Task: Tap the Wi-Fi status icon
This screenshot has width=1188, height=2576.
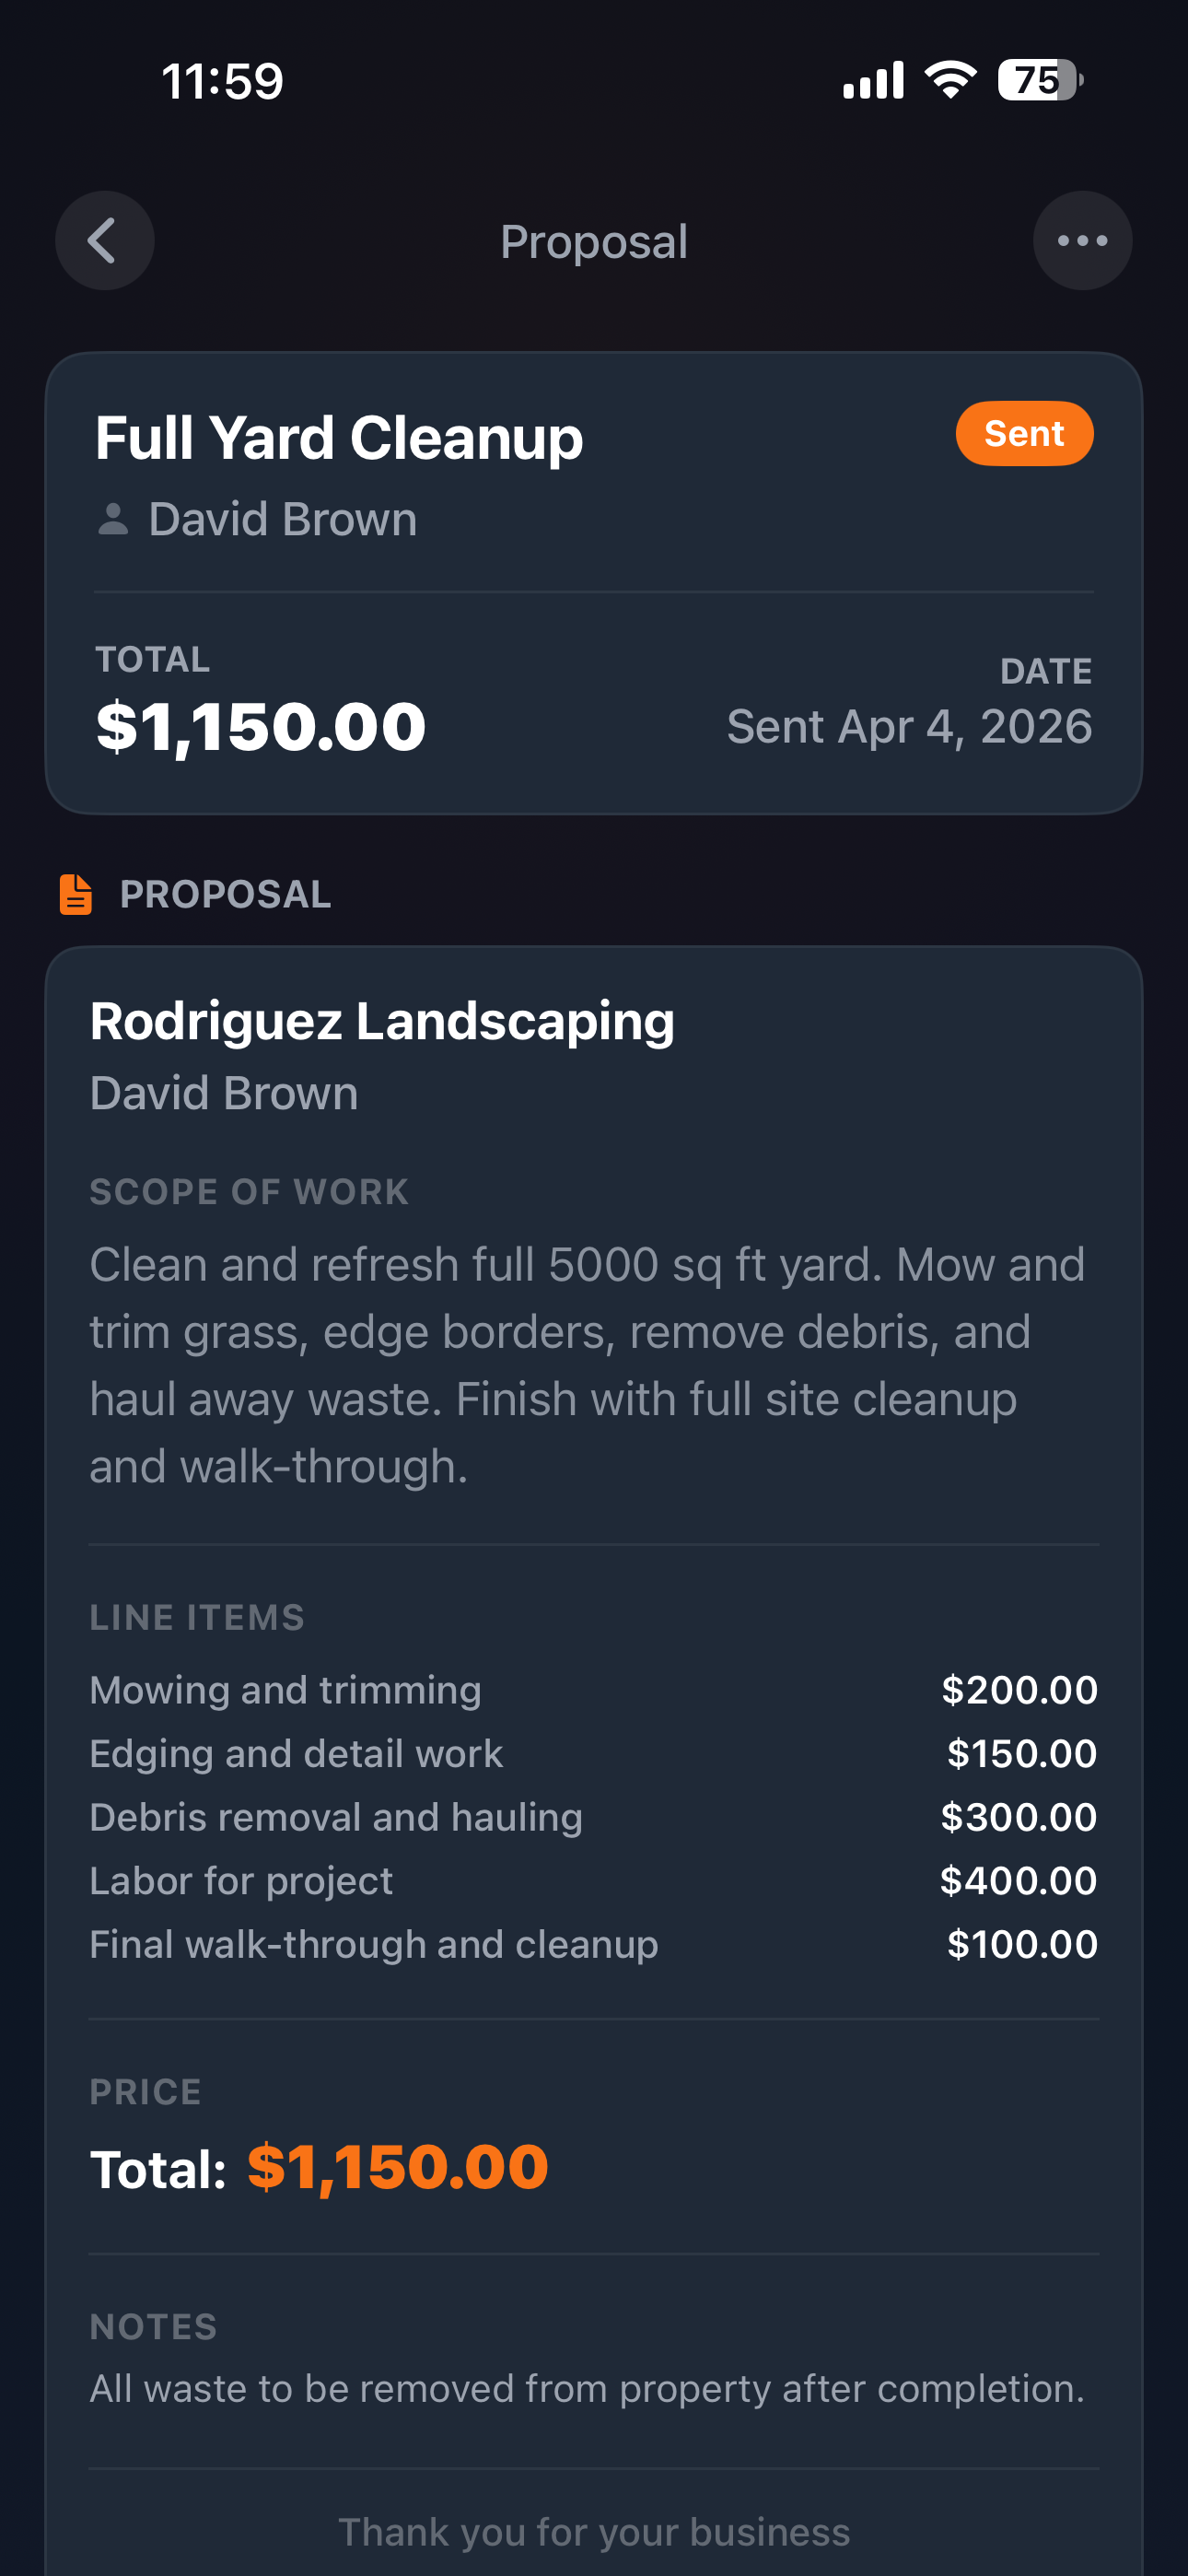Action: click(951, 80)
